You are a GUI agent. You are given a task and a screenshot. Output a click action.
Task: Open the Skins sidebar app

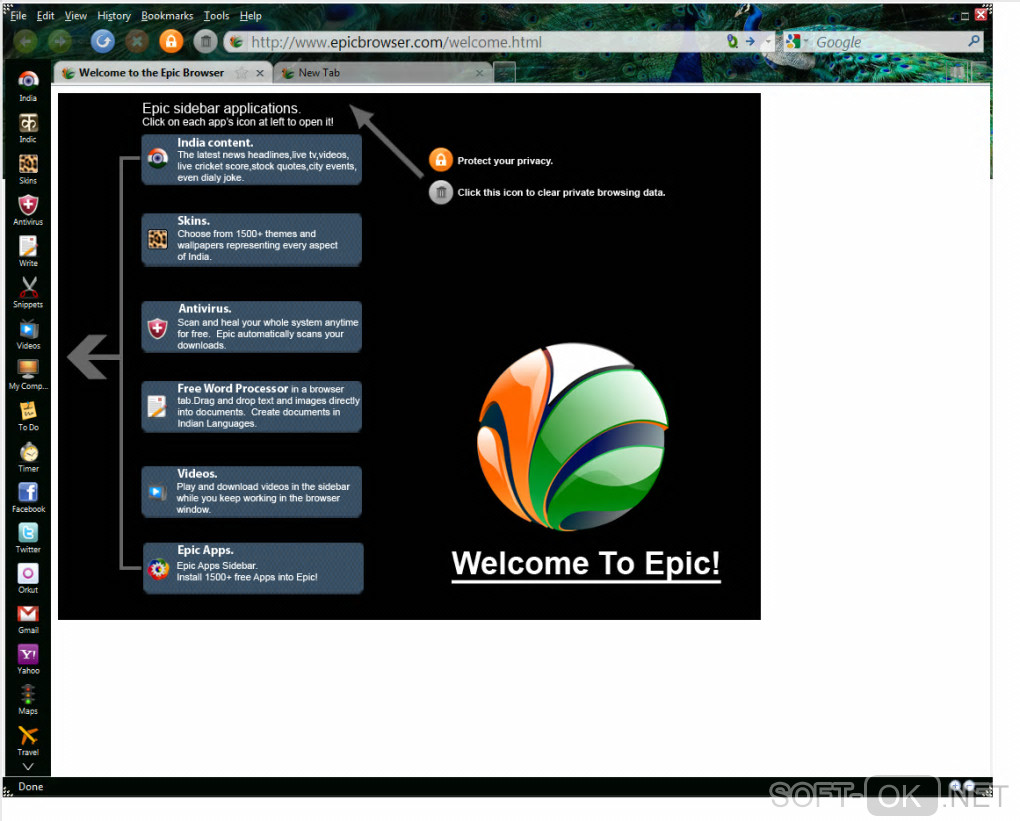pos(28,169)
